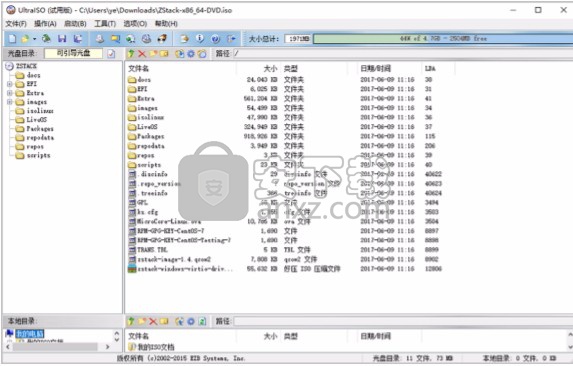
Task: Click the Set Boot File icon in image pane toolbar
Action: pyautogui.click(x=202, y=54)
